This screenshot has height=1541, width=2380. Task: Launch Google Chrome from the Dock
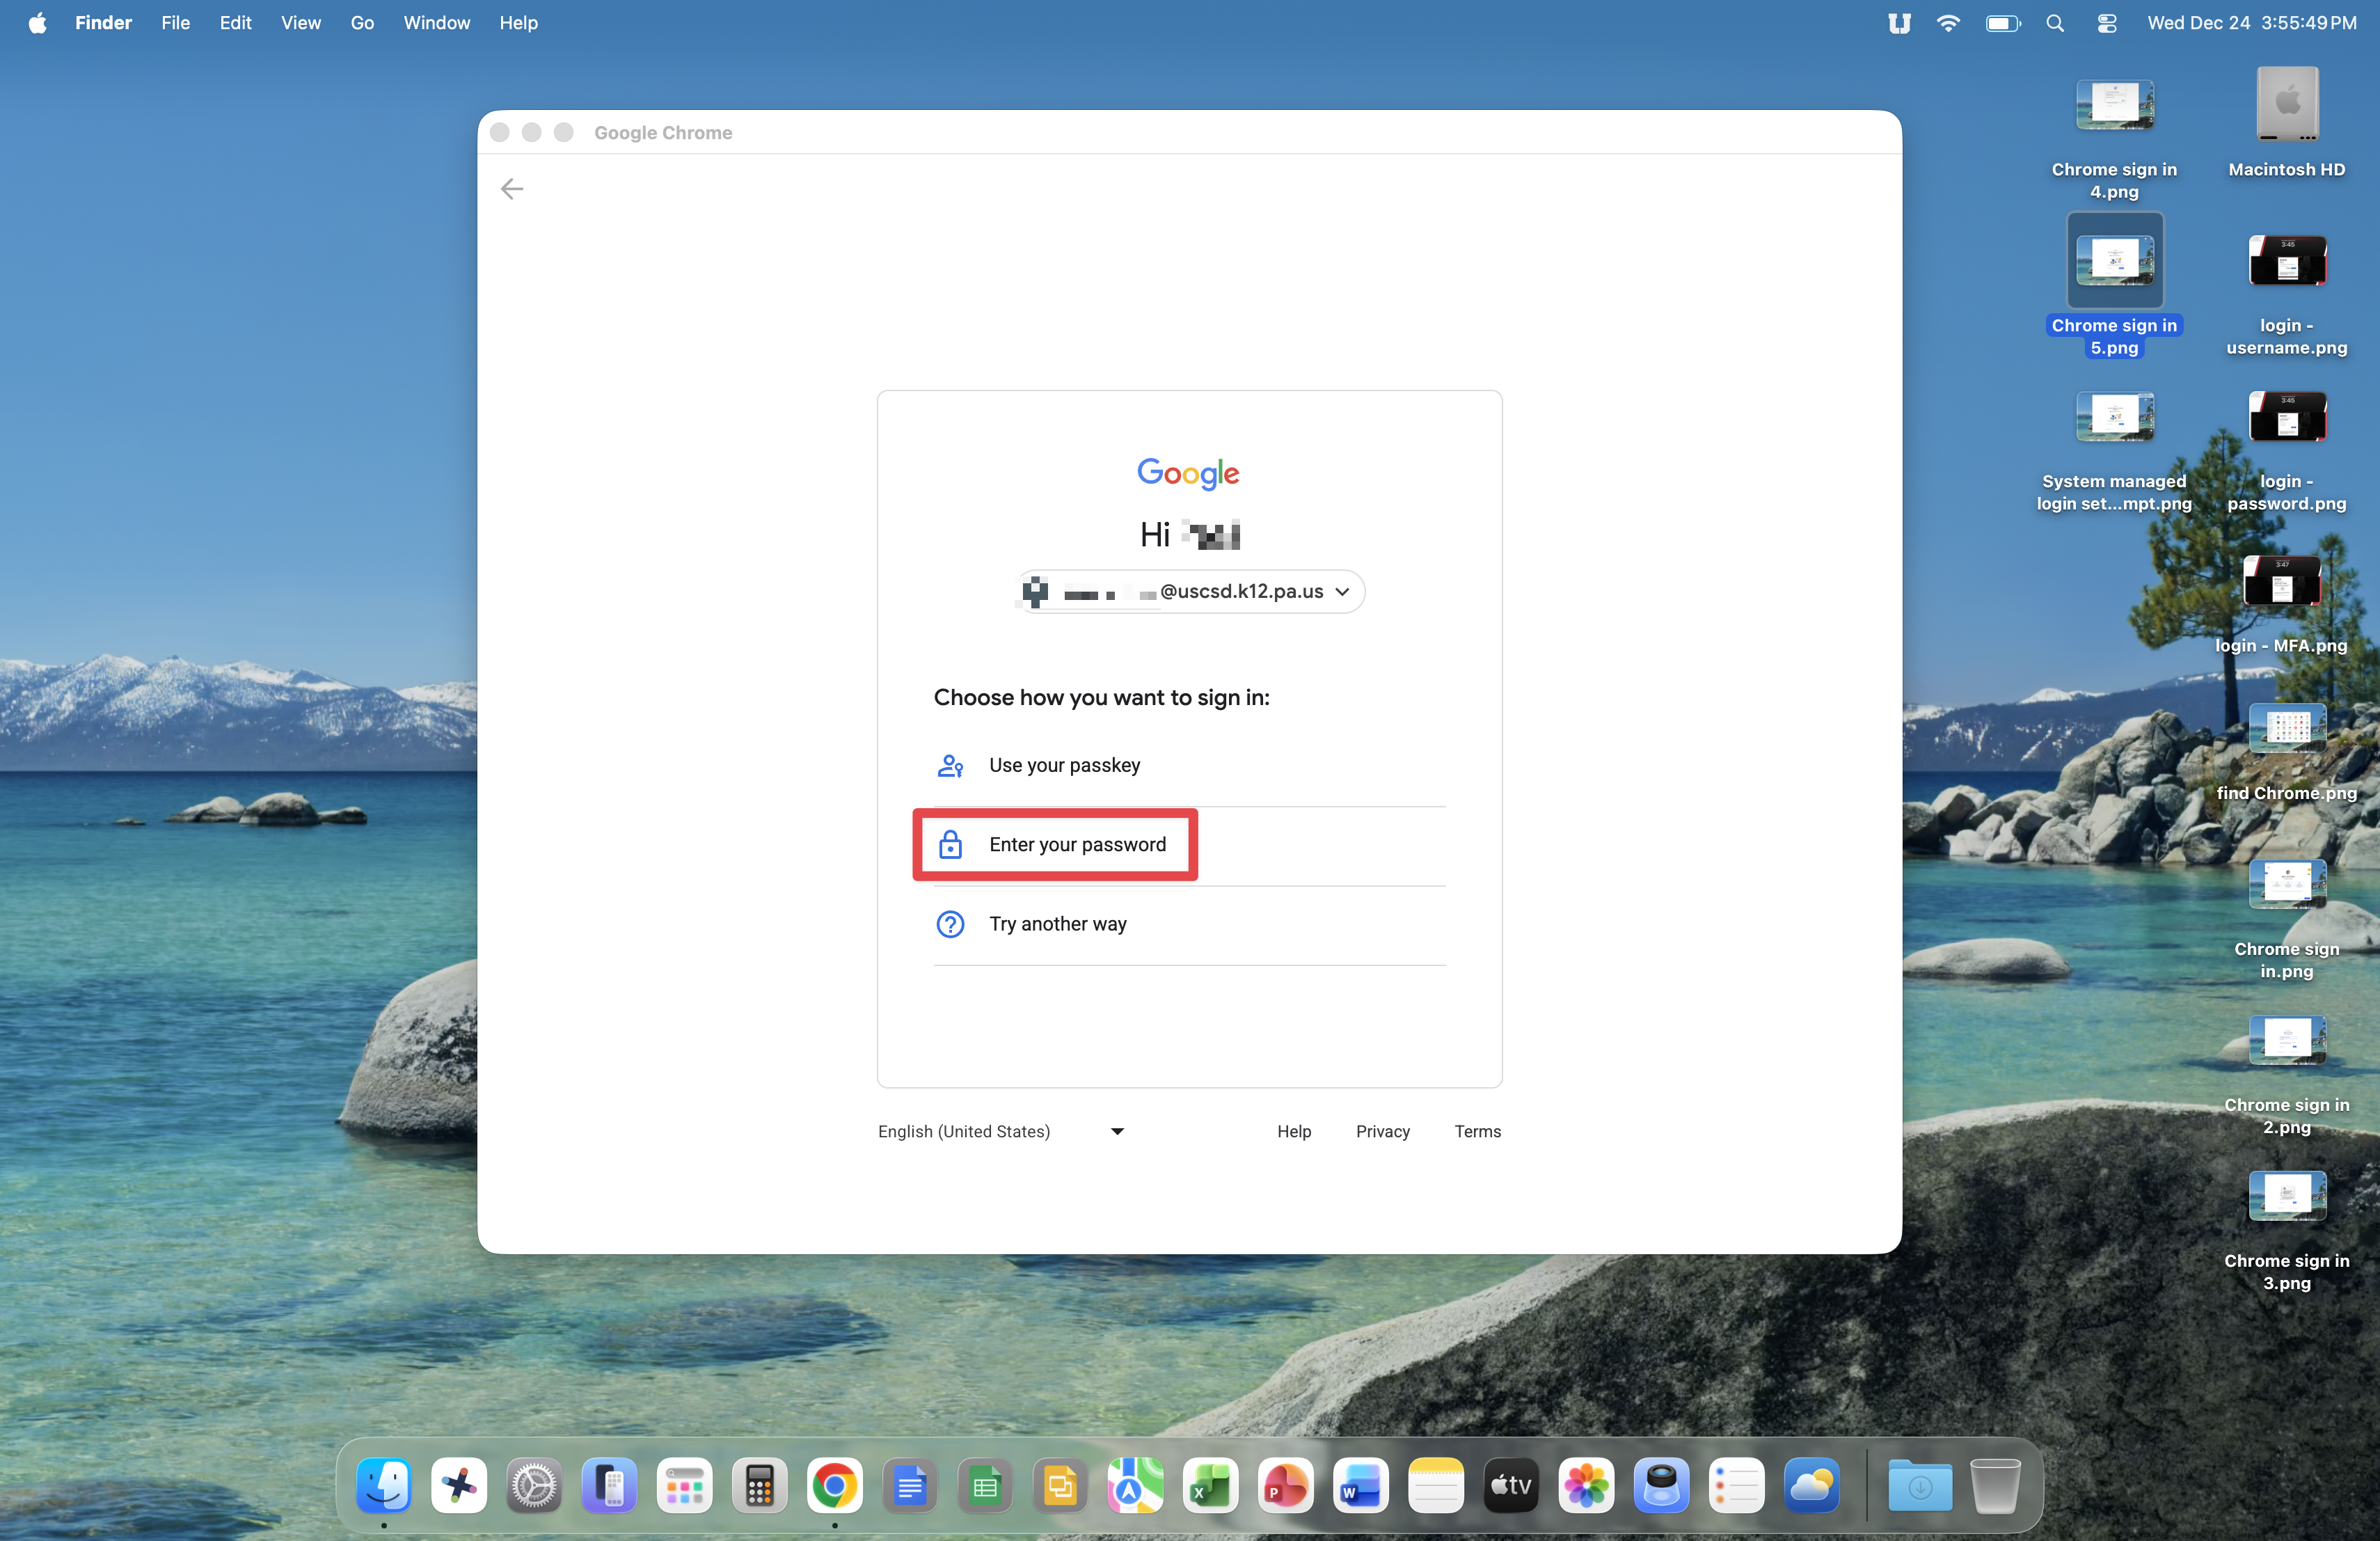(x=834, y=1486)
